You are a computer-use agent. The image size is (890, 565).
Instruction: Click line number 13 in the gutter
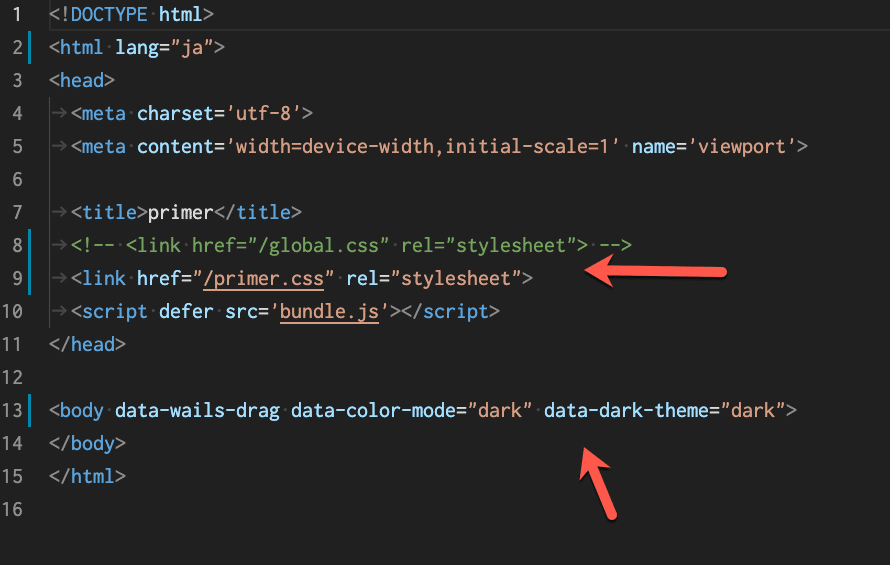tap(12, 410)
